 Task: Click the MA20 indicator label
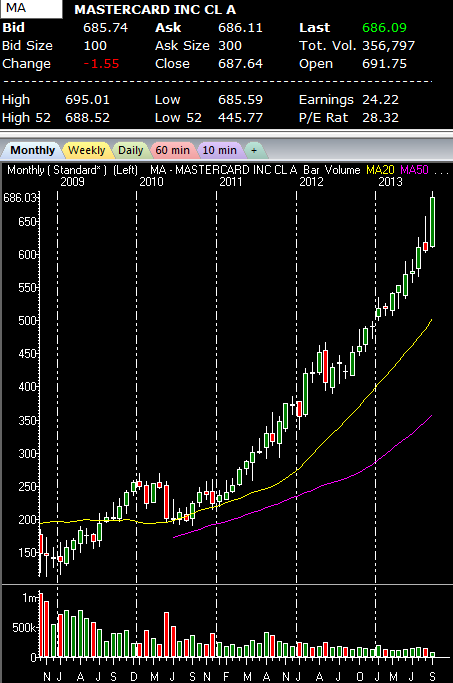(380, 170)
